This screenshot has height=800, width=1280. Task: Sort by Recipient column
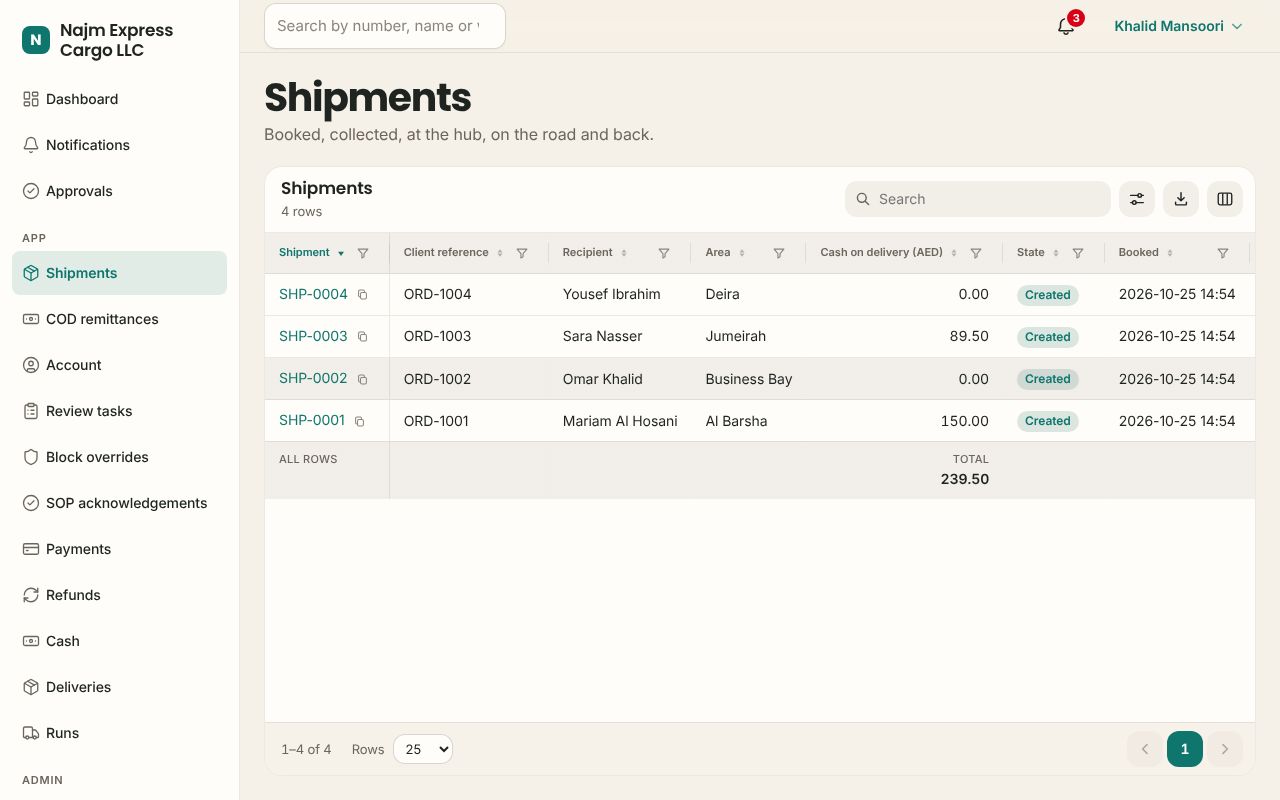click(x=594, y=253)
